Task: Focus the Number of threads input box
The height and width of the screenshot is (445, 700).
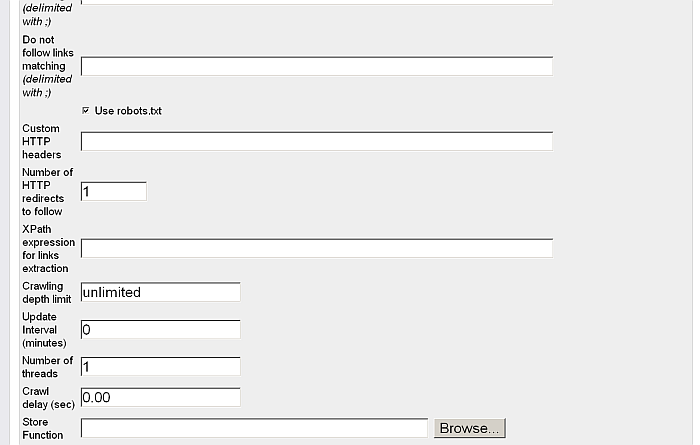Action: (161, 366)
